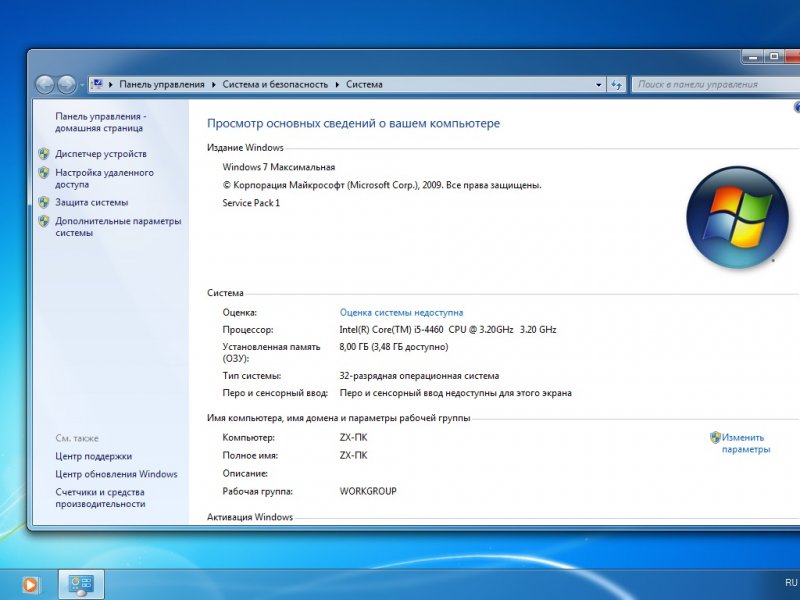Expand the arrow after Панель управления breadcrumb
800x600 pixels.
213,85
